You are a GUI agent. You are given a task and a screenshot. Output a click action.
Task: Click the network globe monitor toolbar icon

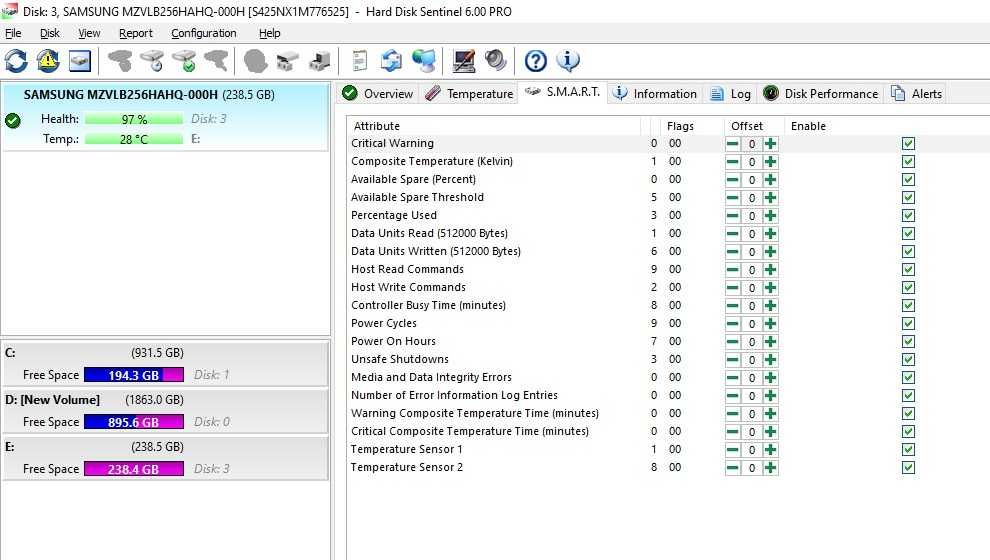point(424,61)
